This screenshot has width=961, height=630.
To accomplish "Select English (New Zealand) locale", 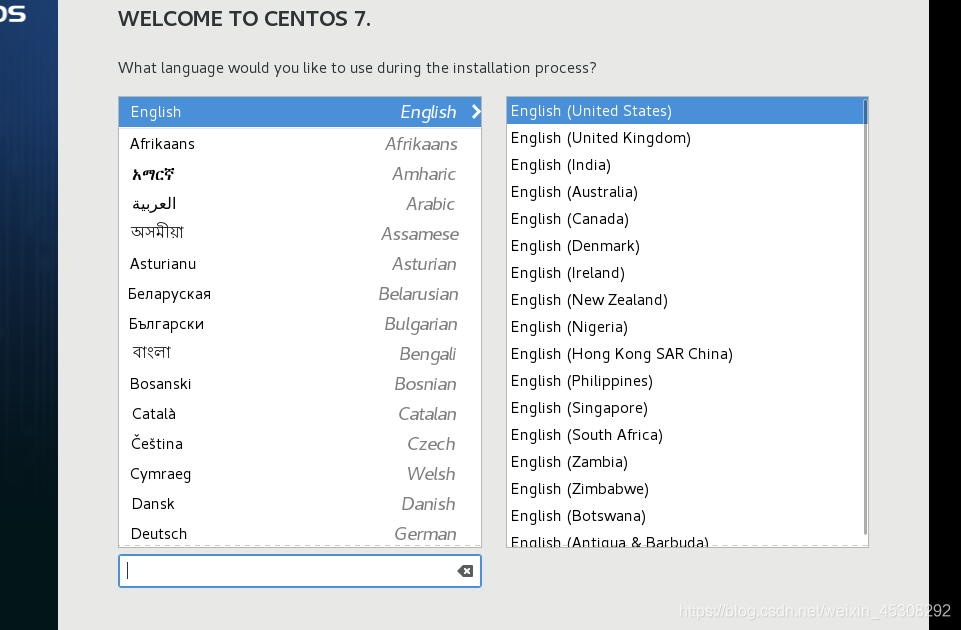I will (685, 300).
